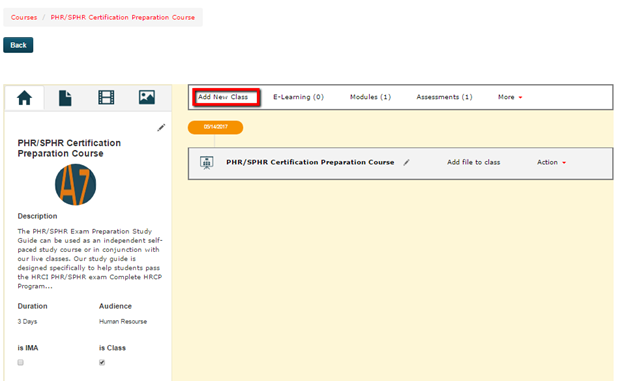The height and width of the screenshot is (381, 624).
Task: Click Add file to class
Action: point(474,162)
